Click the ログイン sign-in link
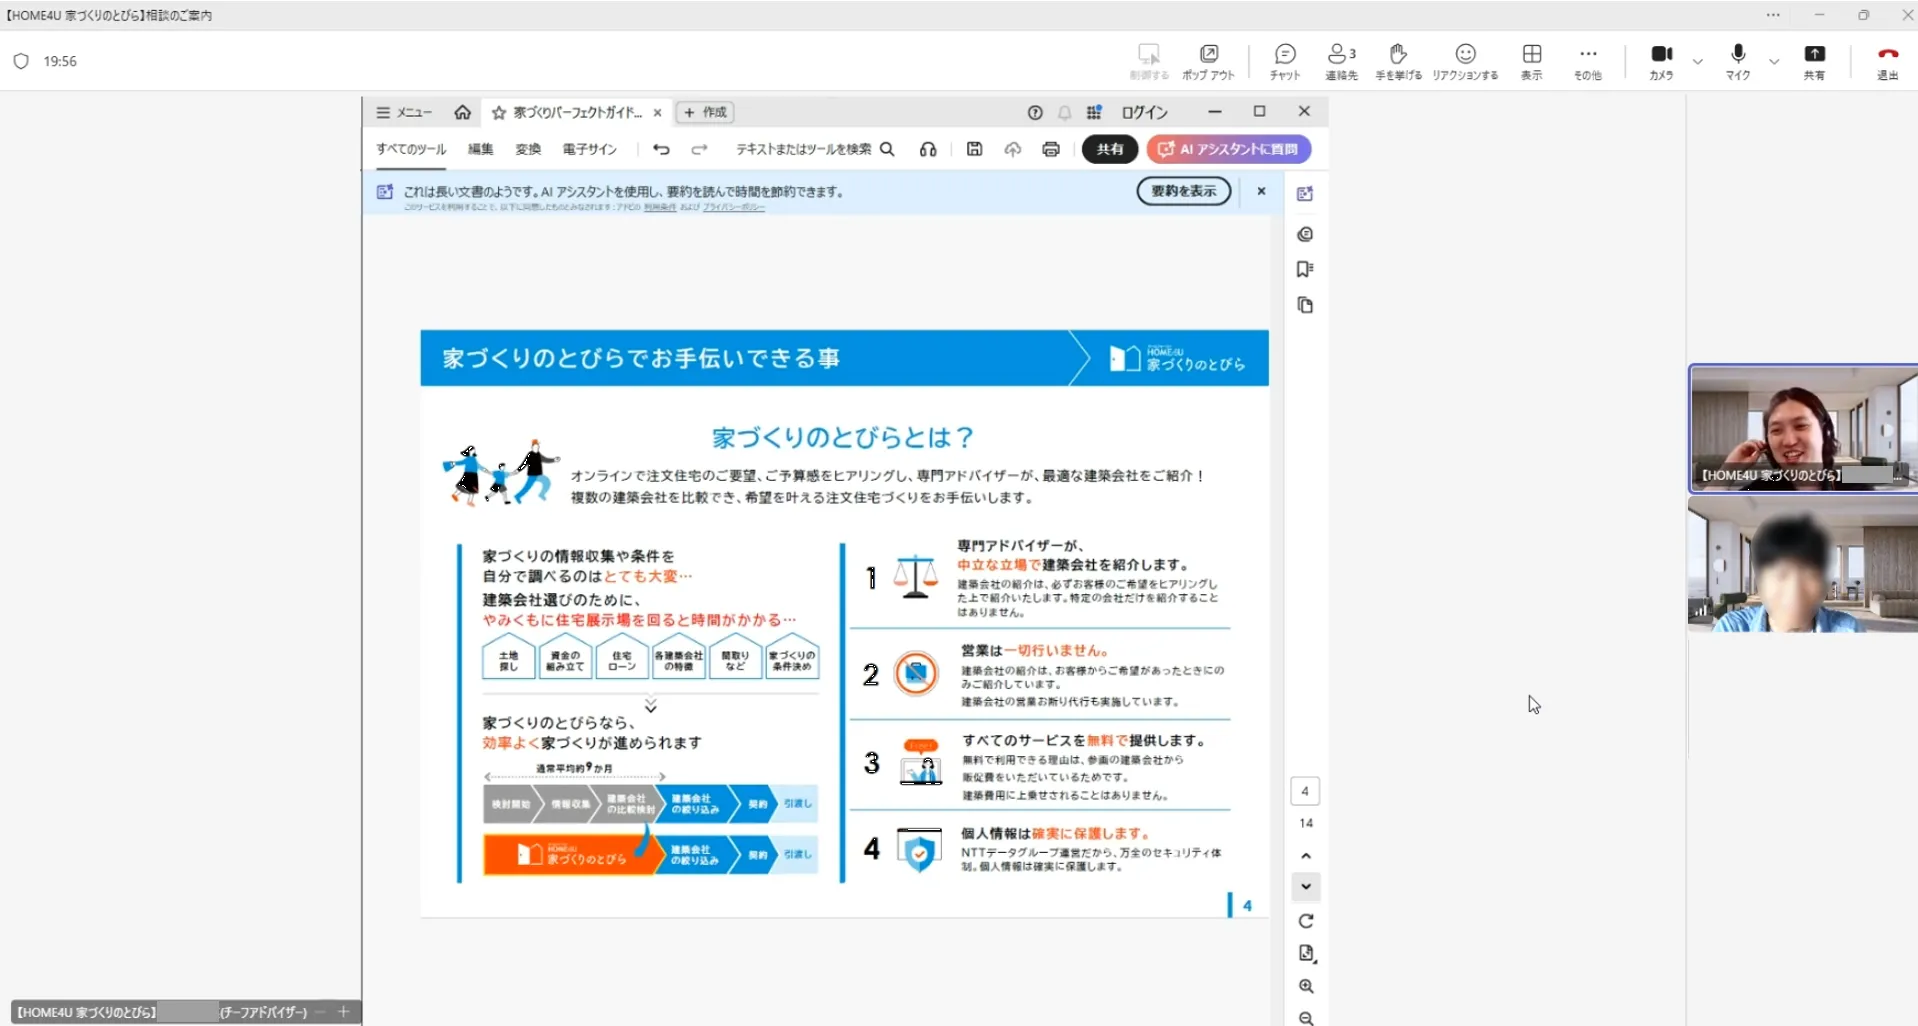The height and width of the screenshot is (1026, 1918). pos(1145,112)
